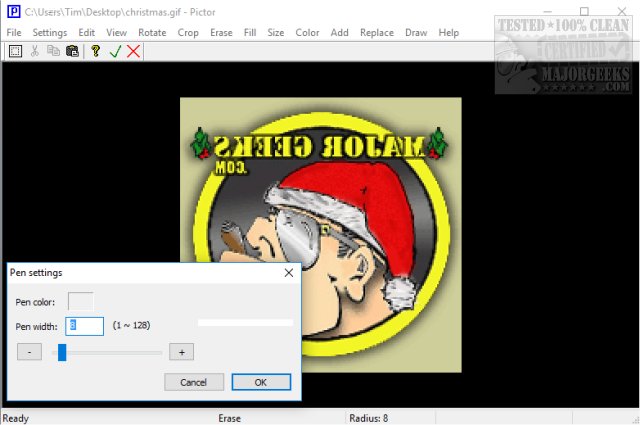Click the Pen color swatch
Image resolution: width=640 pixels, height=425 pixels.
pos(81,302)
